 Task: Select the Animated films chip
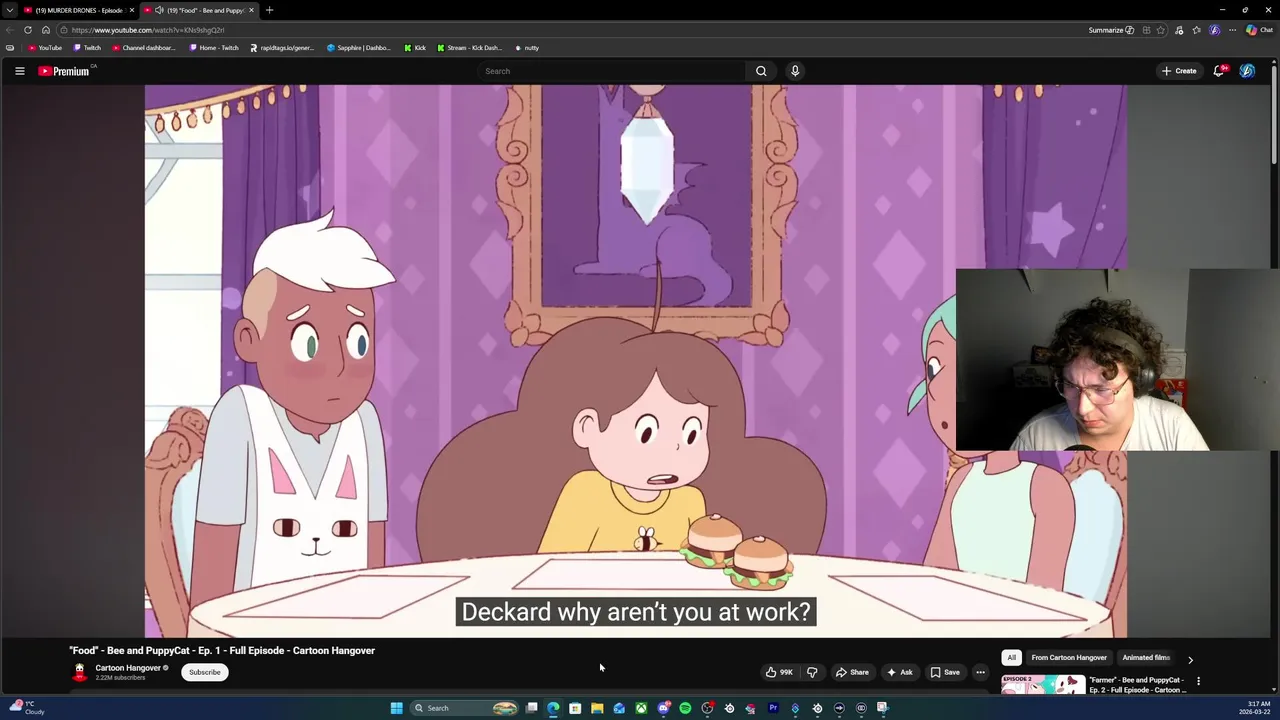[1145, 658]
